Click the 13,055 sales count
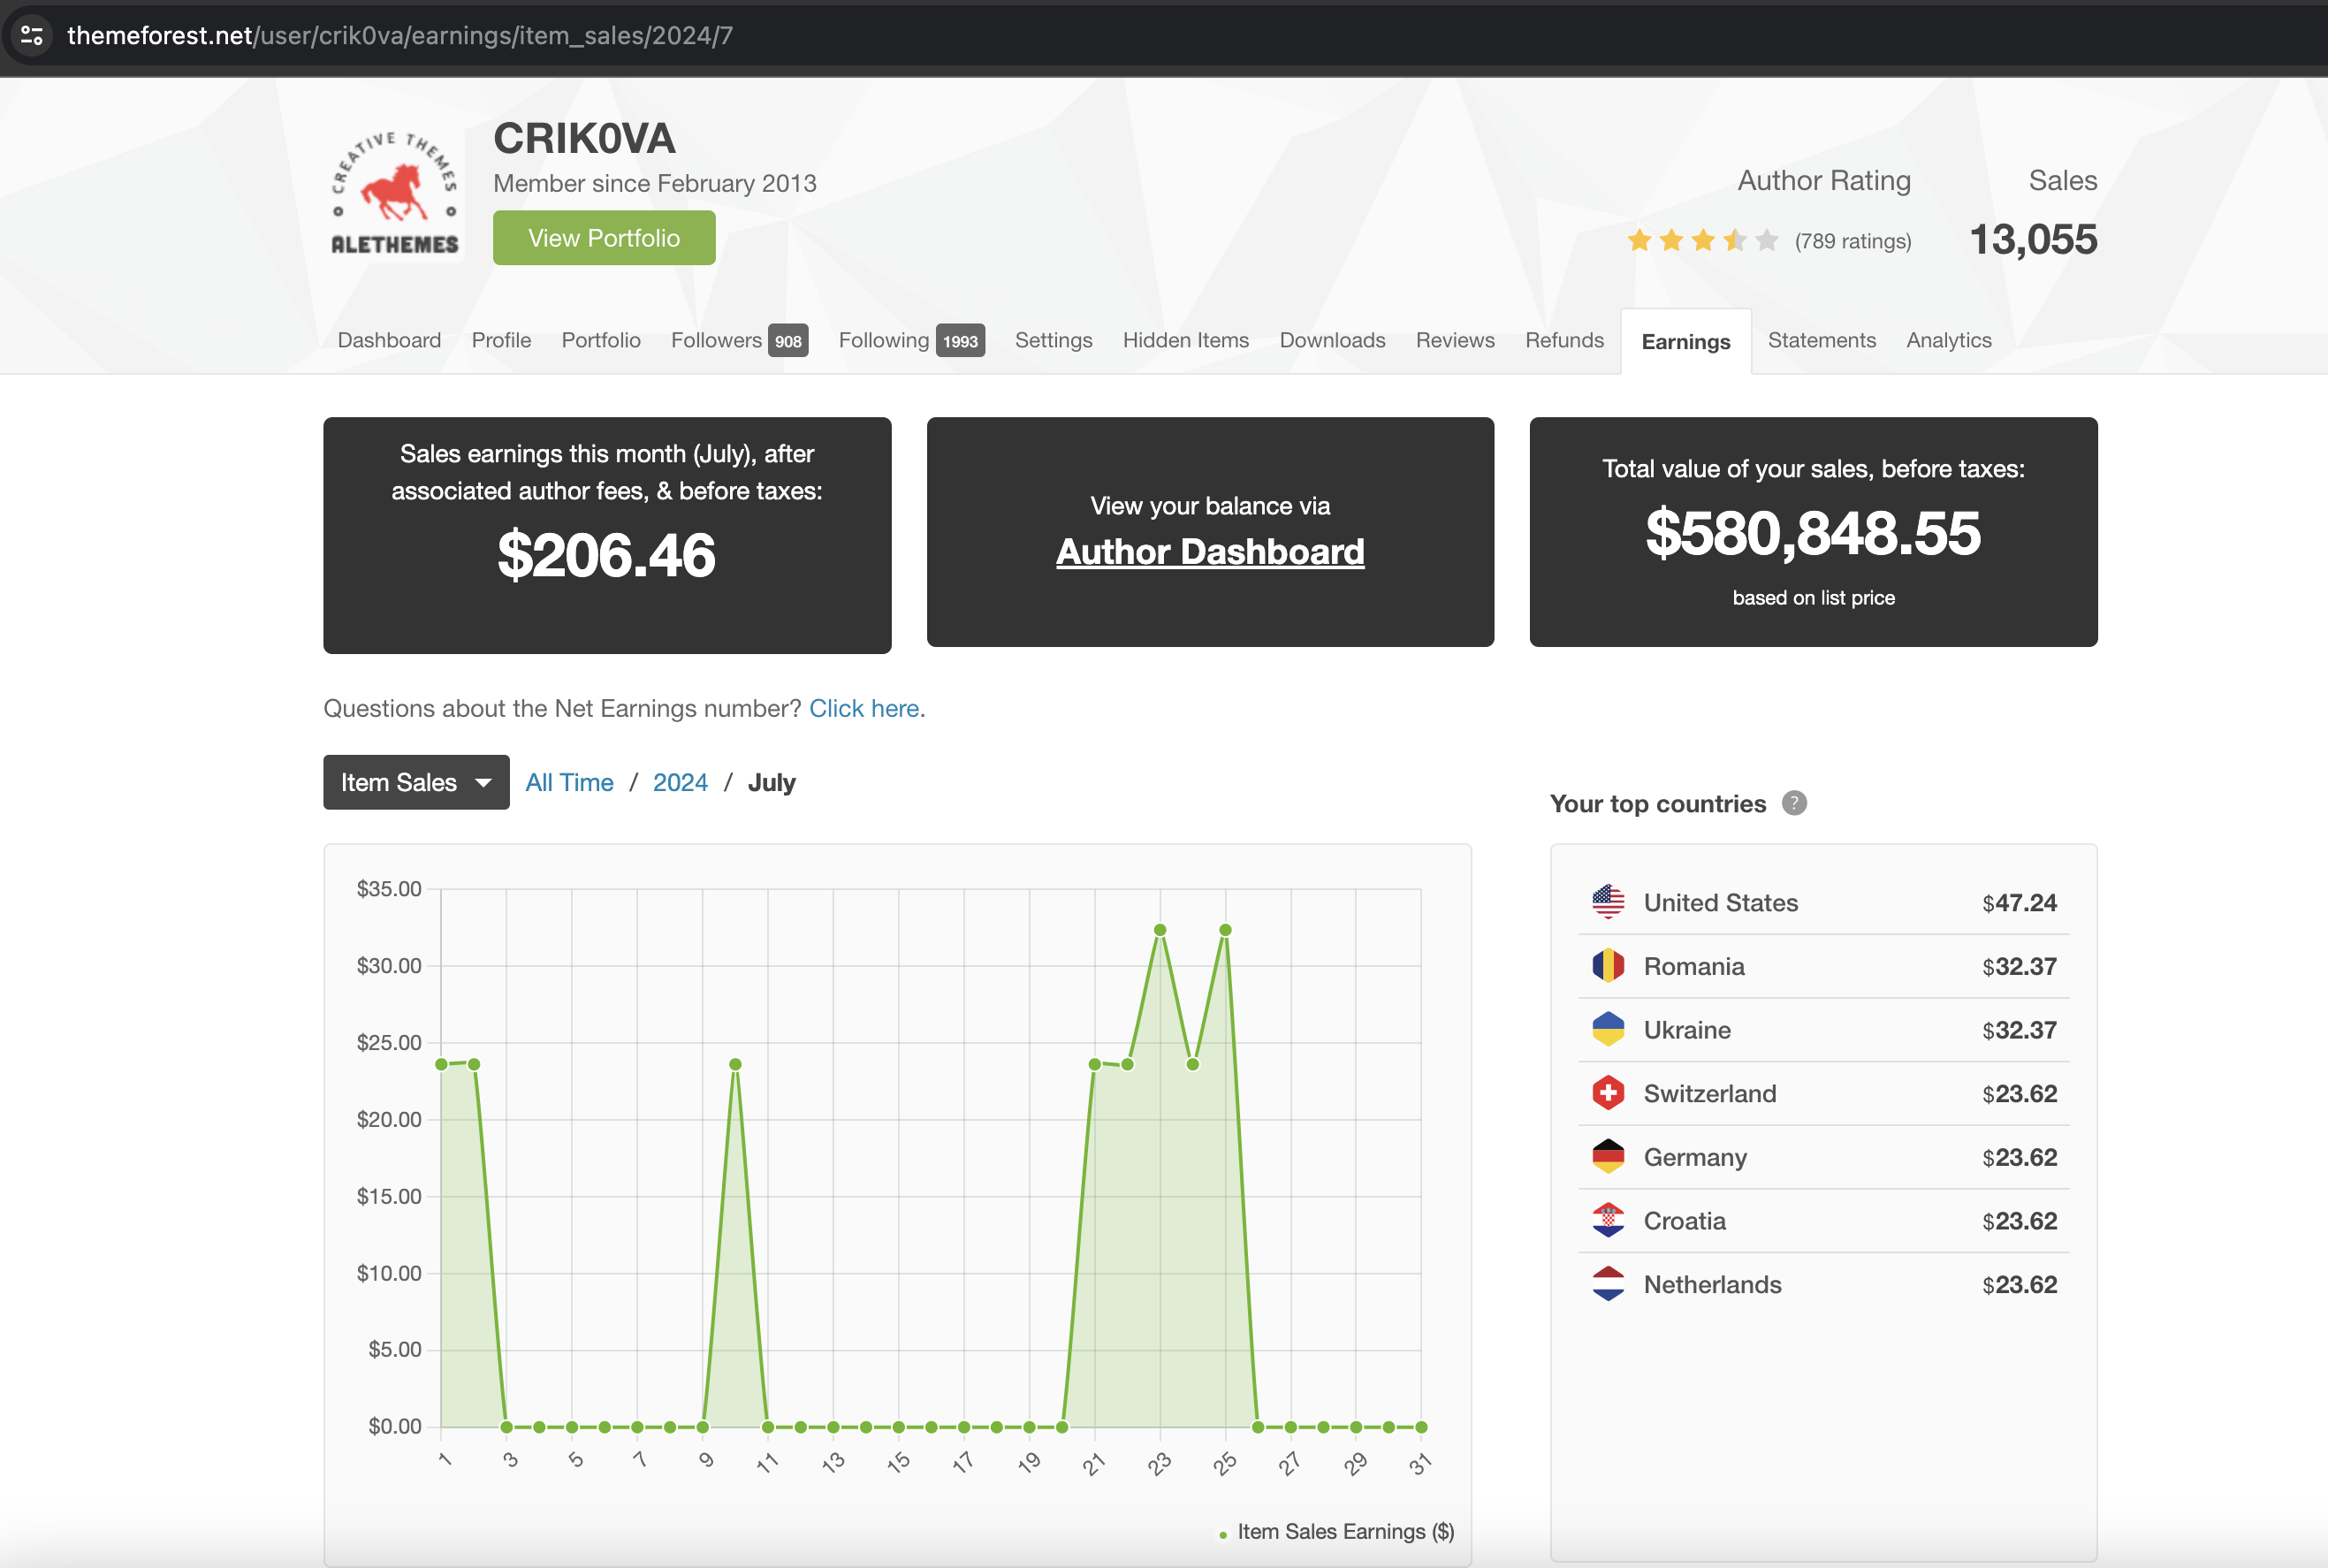 (x=2033, y=240)
